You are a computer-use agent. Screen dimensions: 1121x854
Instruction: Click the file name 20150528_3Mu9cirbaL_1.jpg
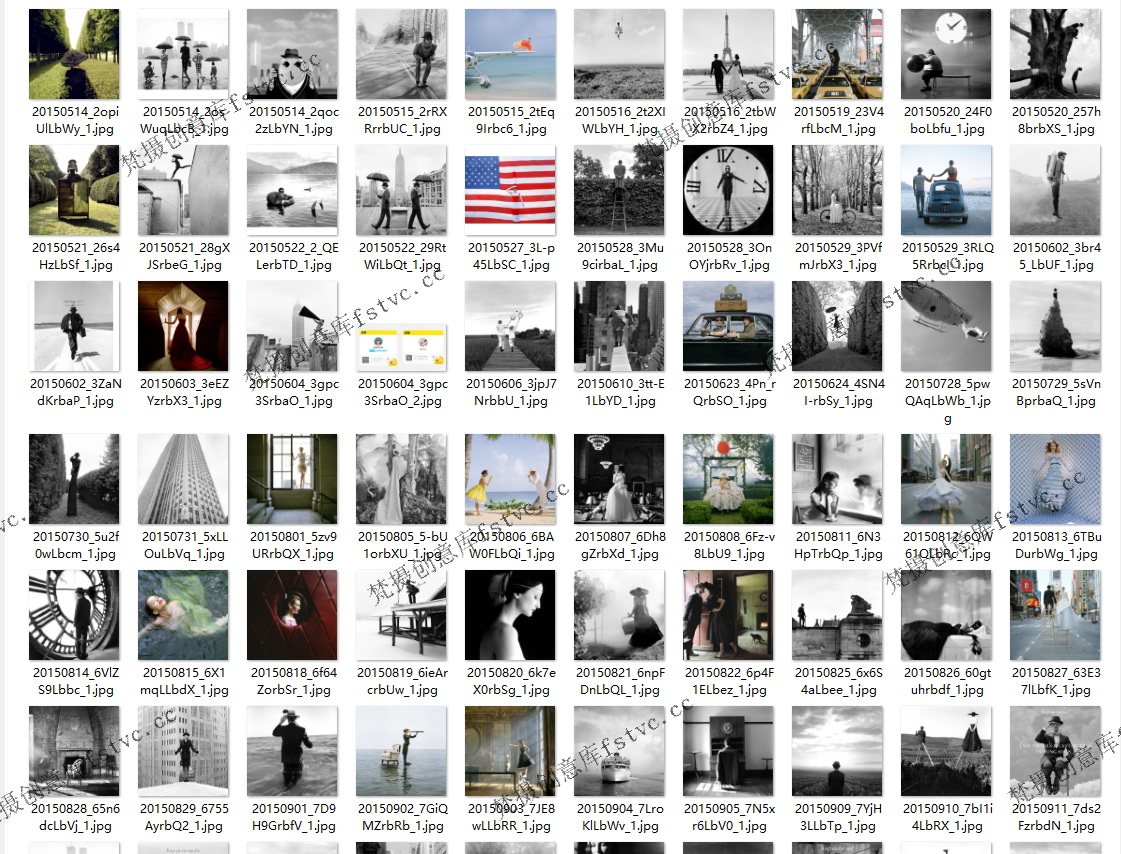(x=620, y=256)
